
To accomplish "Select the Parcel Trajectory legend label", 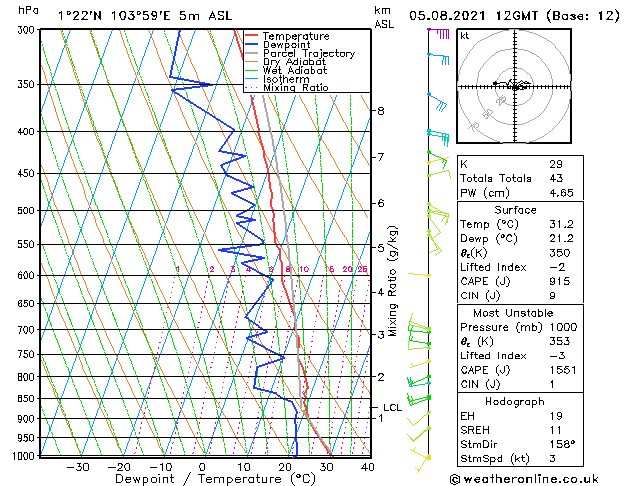I will pyautogui.click(x=309, y=53).
